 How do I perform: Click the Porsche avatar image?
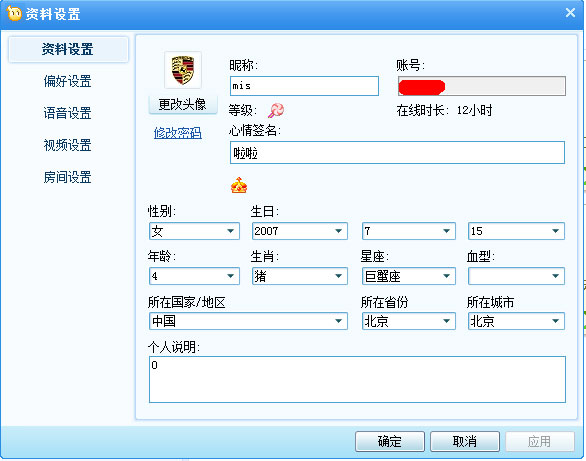coord(183,70)
